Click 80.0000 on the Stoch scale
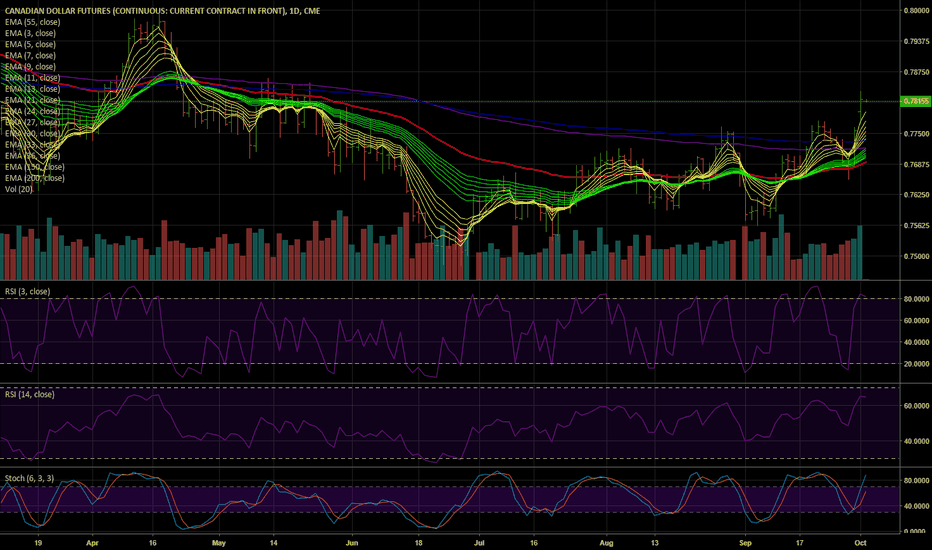The width and height of the screenshot is (932, 550). pyautogui.click(x=917, y=480)
